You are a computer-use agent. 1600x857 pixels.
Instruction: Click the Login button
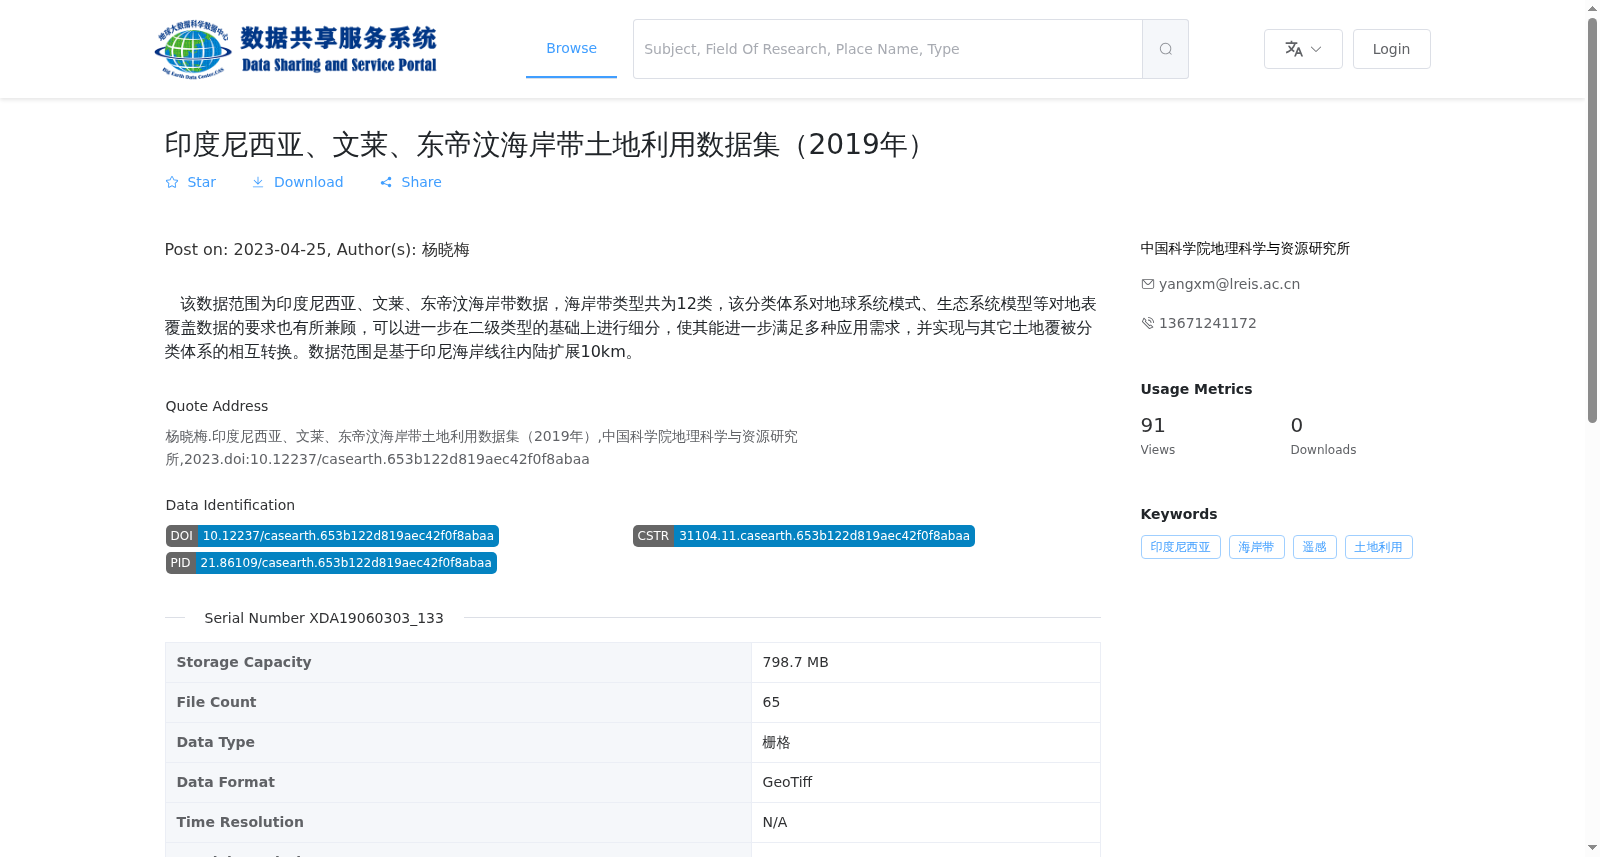(1391, 49)
